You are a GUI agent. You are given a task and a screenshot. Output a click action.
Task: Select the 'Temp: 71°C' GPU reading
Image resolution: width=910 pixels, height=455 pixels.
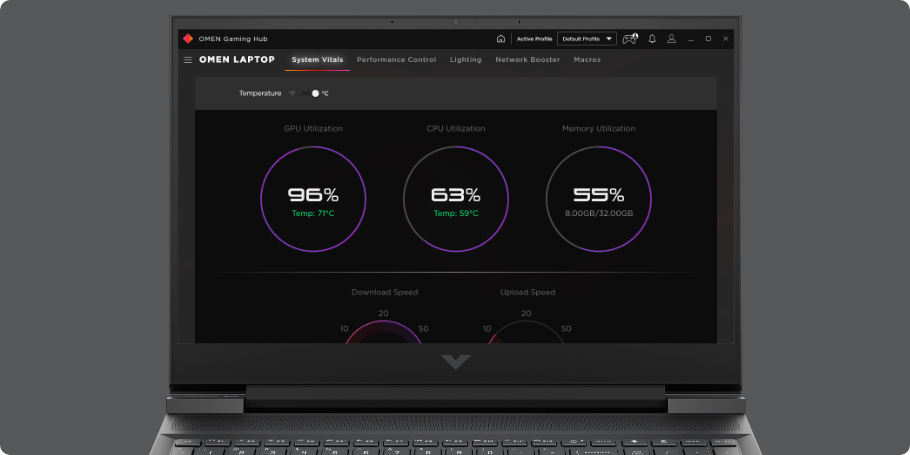(x=313, y=214)
